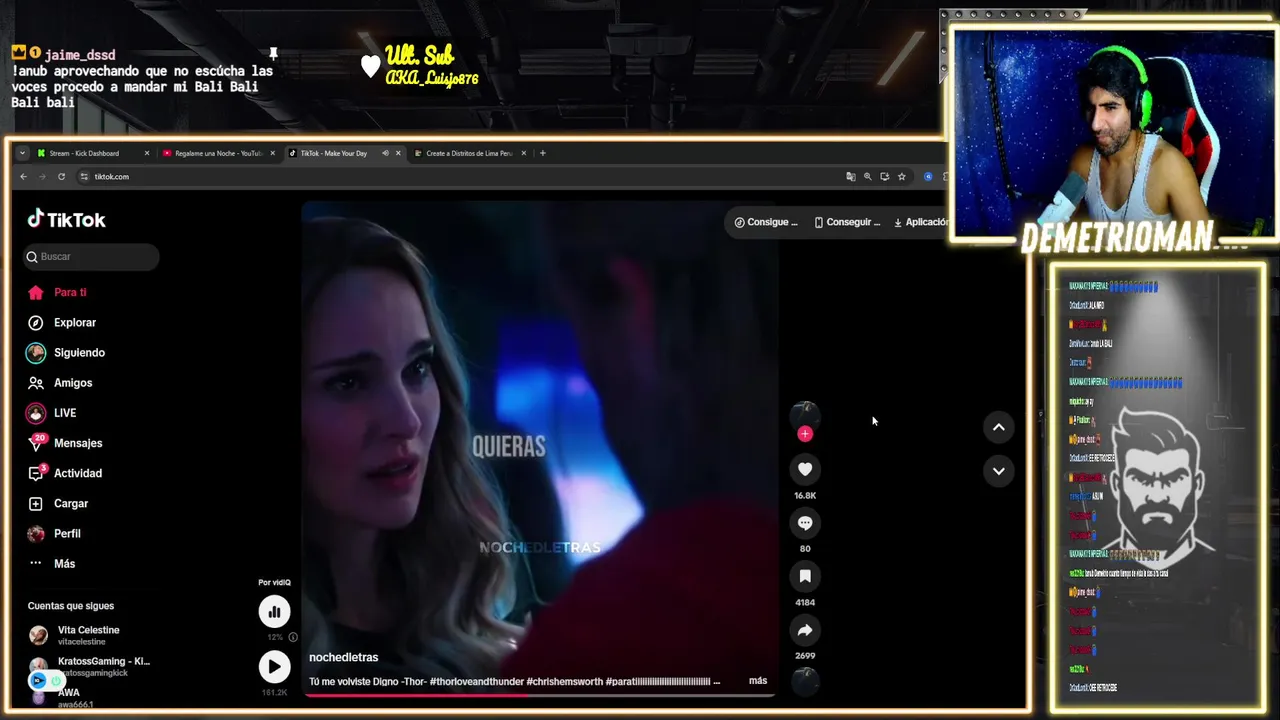
Task: Click the #thorloveandthunder hashtag
Action: tap(475, 682)
